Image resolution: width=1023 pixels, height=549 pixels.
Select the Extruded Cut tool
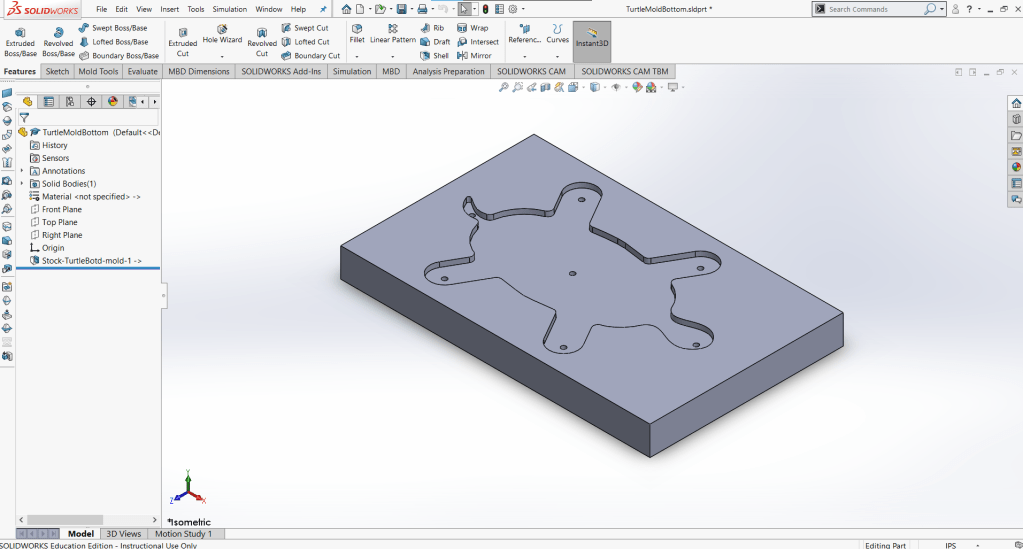(x=182, y=42)
